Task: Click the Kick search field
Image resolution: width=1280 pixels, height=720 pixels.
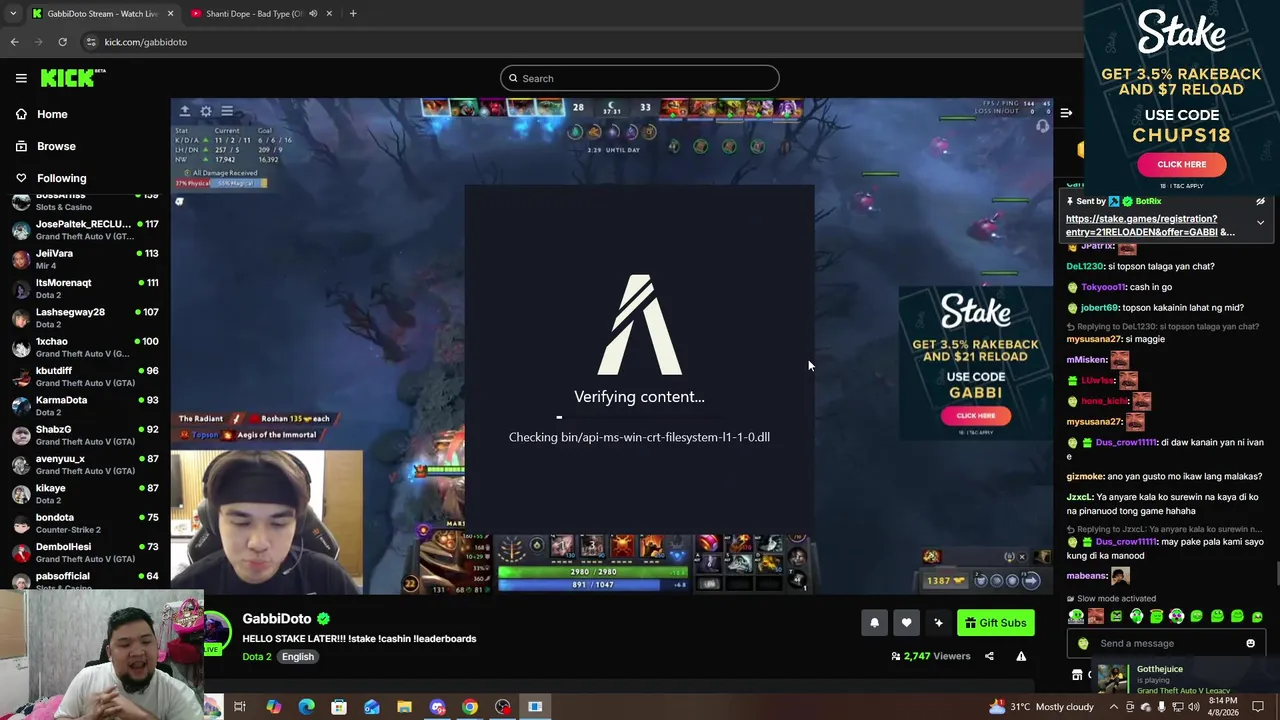Action: point(640,78)
